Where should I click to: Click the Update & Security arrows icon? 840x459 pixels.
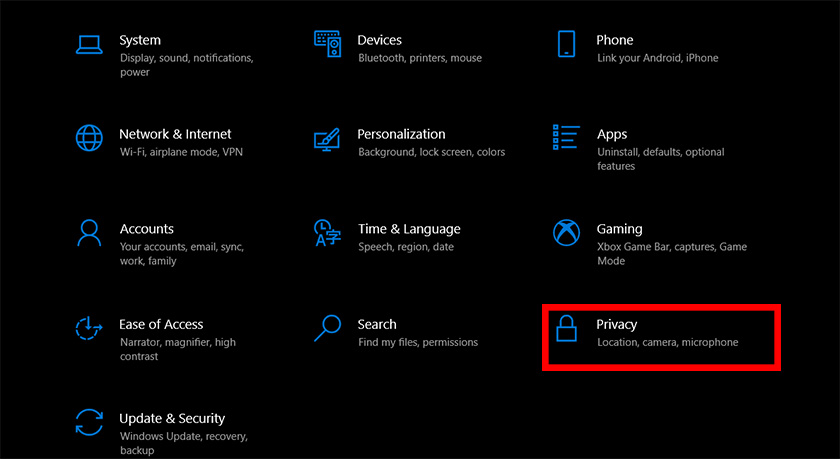pos(90,422)
